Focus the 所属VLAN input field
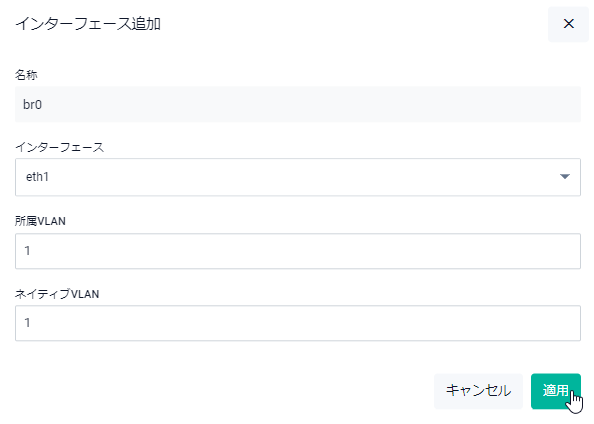The image size is (594, 424). tap(298, 251)
